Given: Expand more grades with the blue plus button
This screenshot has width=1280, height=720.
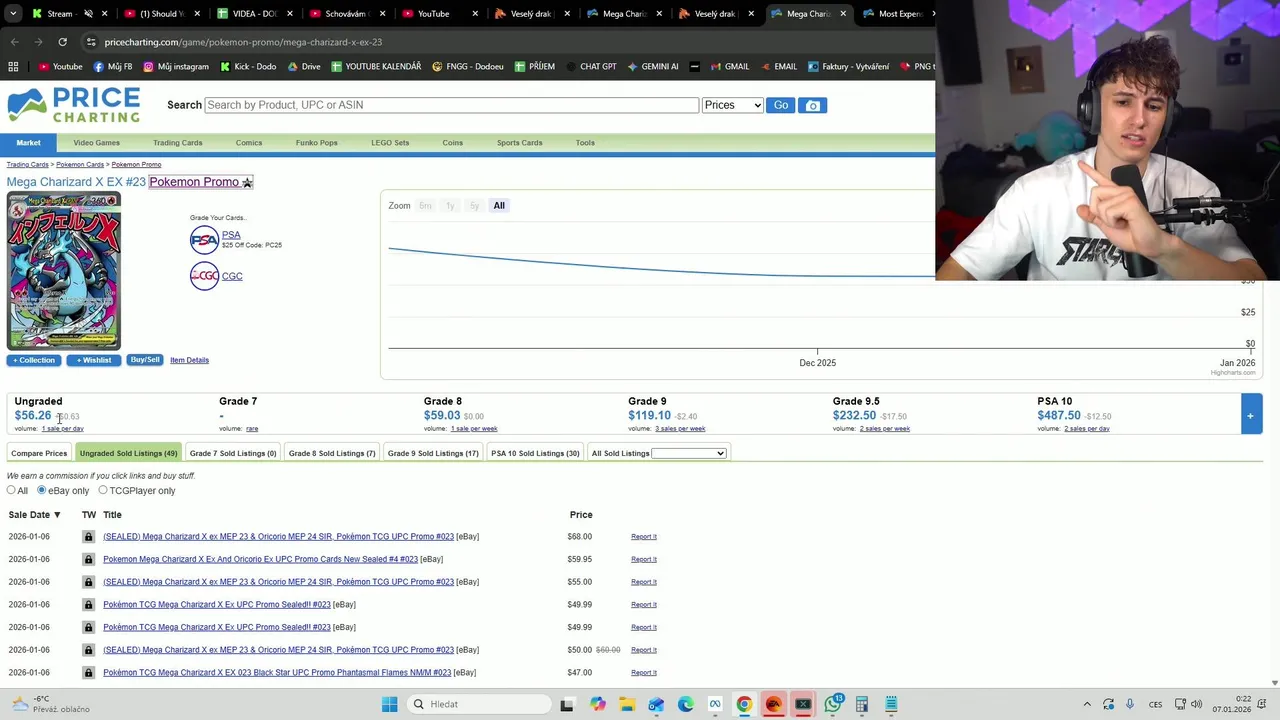Looking at the screenshot, I should point(1250,415).
